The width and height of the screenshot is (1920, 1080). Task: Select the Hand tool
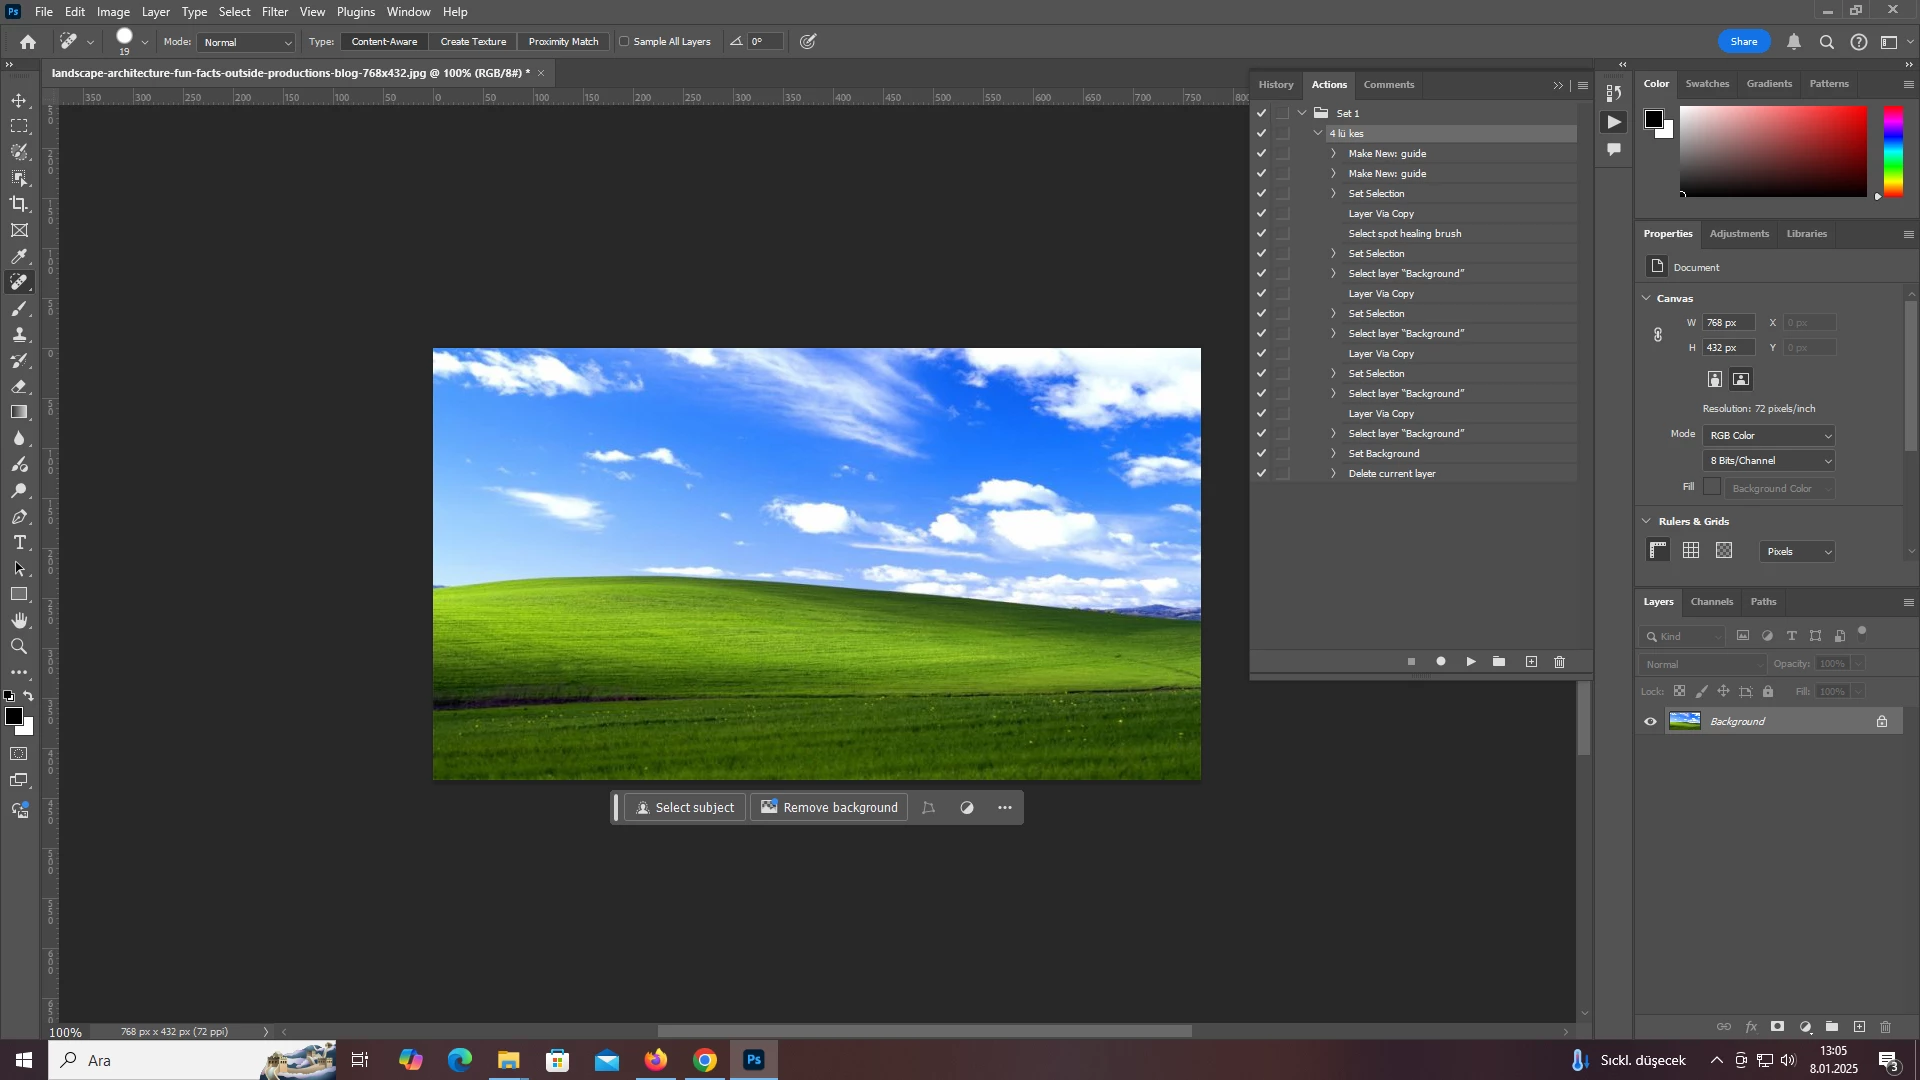(x=19, y=621)
